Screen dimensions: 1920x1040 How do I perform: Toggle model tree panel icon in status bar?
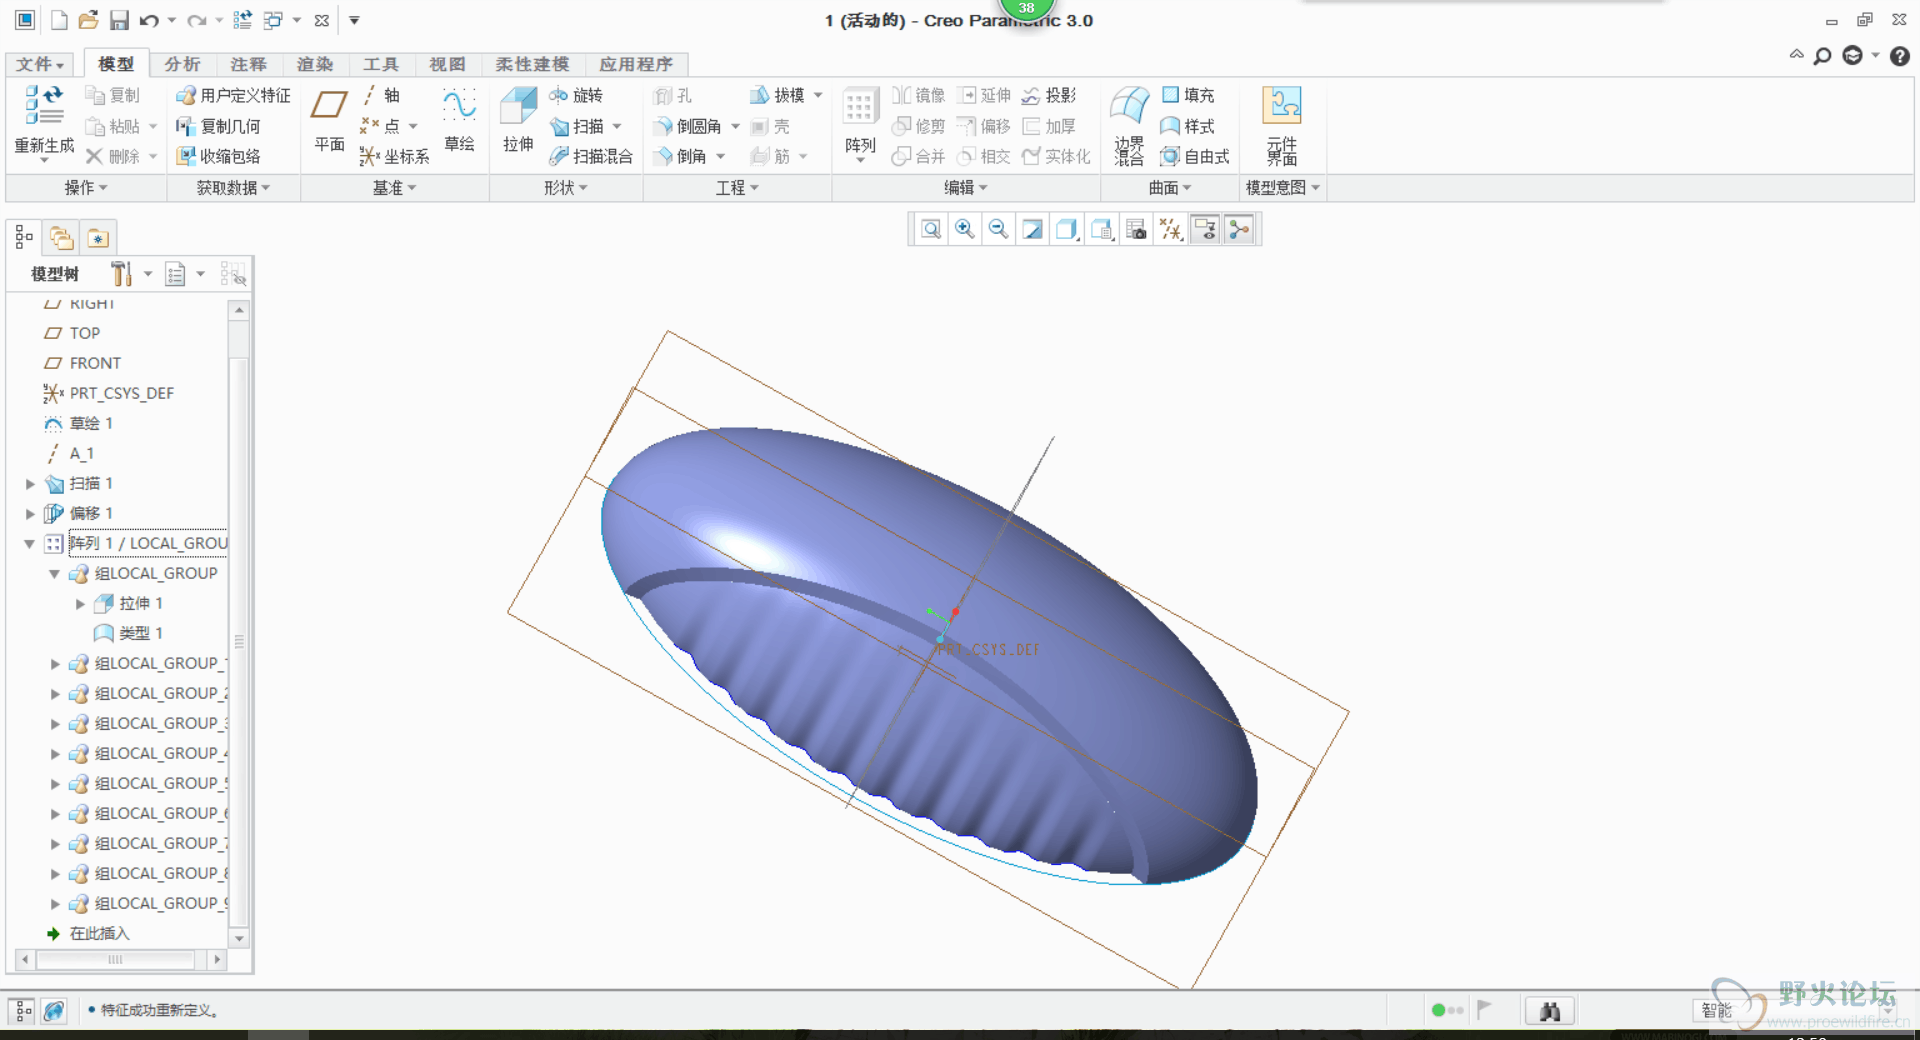[23, 1011]
